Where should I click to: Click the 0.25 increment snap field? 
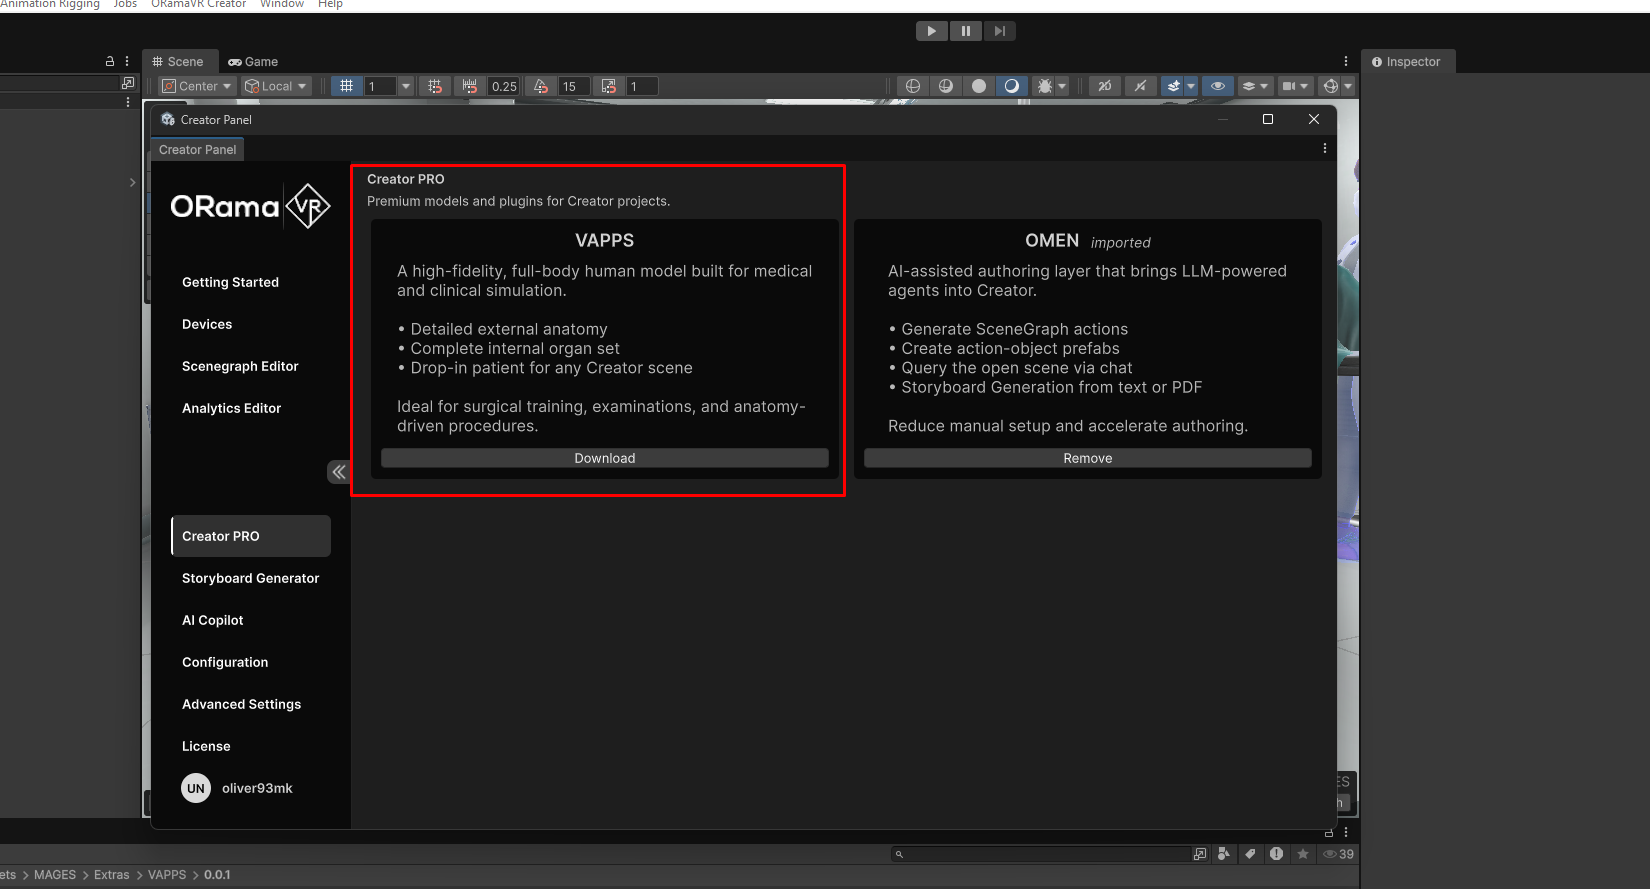point(504,86)
